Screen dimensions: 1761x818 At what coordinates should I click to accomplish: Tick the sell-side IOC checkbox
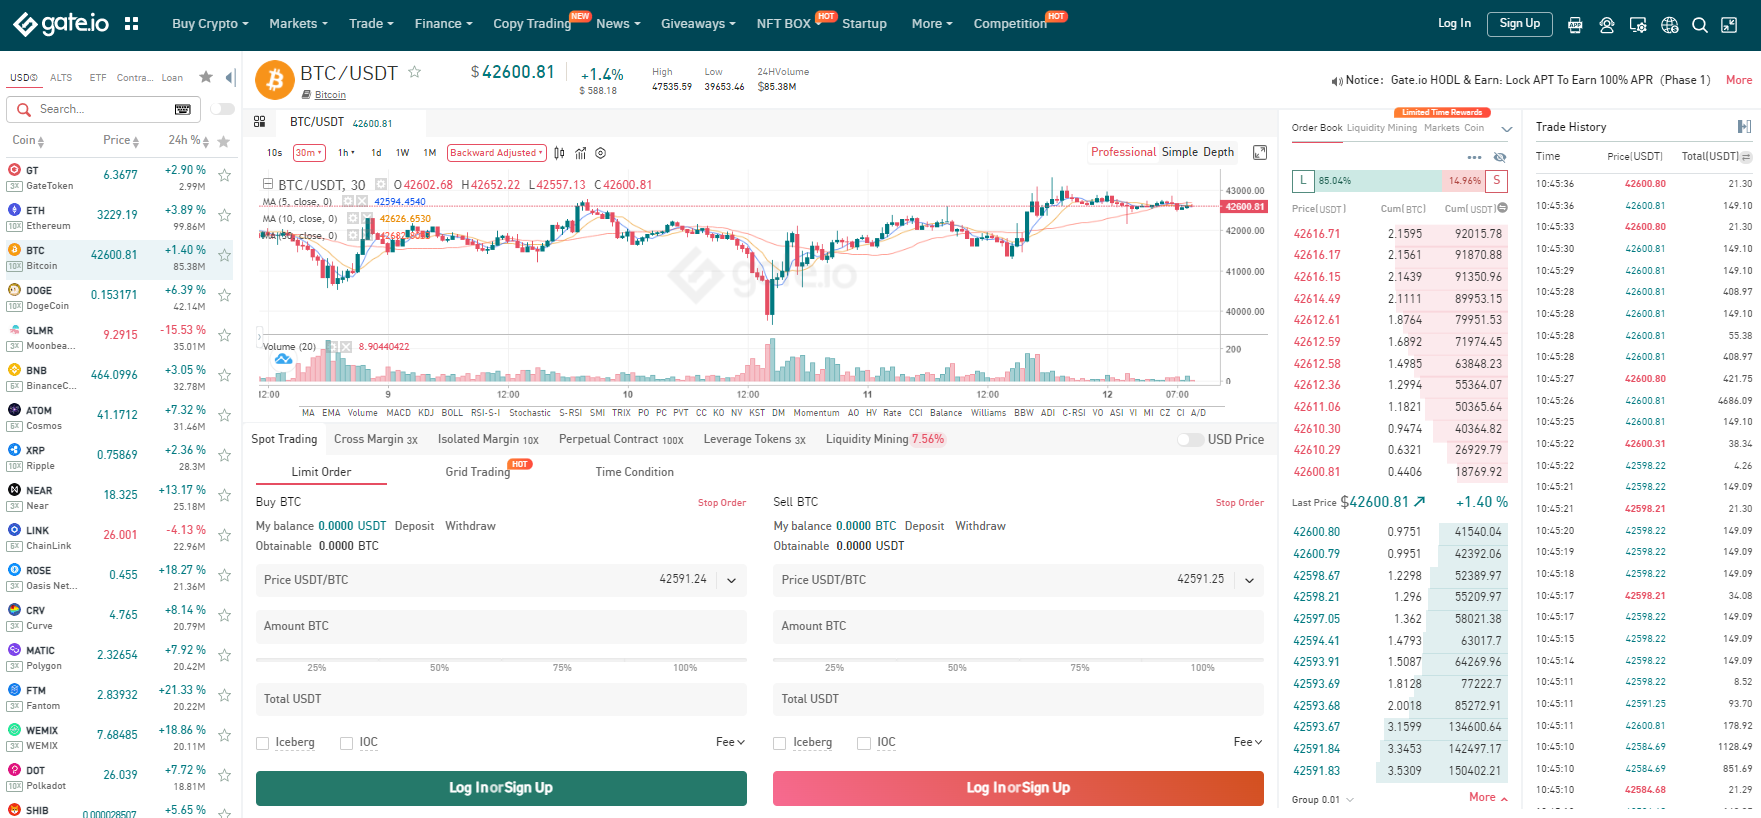(x=863, y=743)
